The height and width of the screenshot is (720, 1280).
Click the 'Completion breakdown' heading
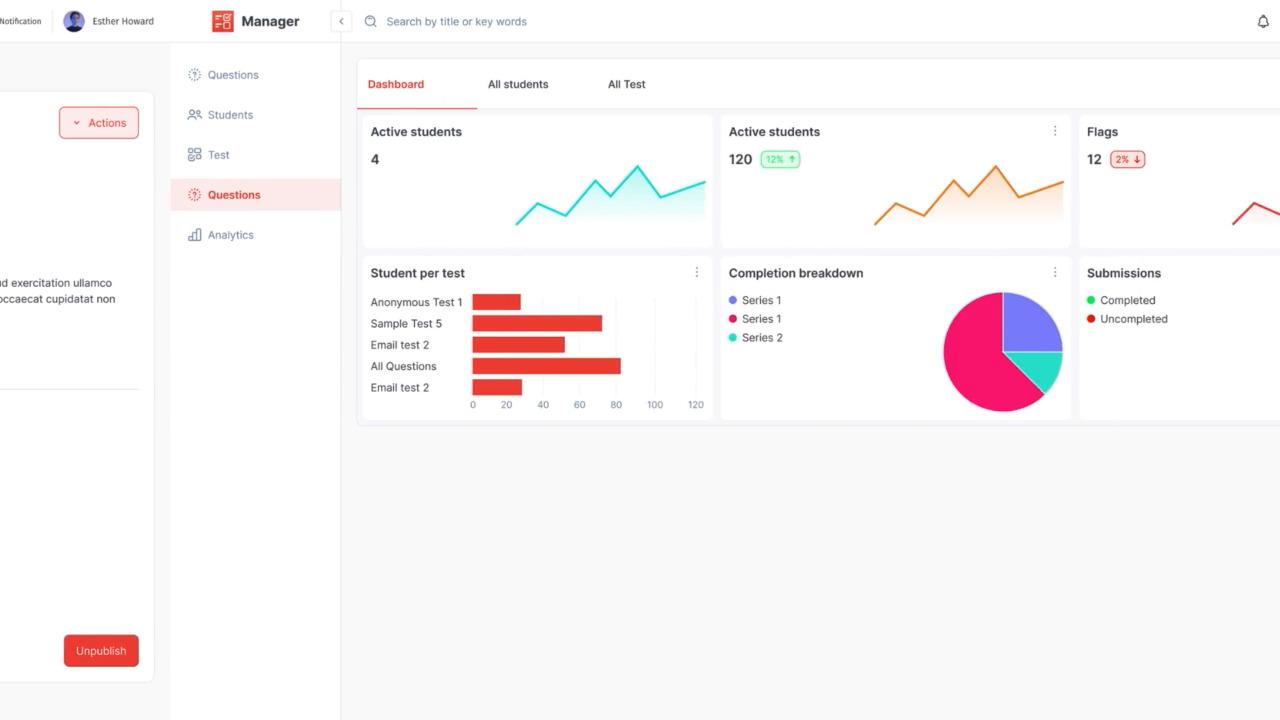(796, 273)
